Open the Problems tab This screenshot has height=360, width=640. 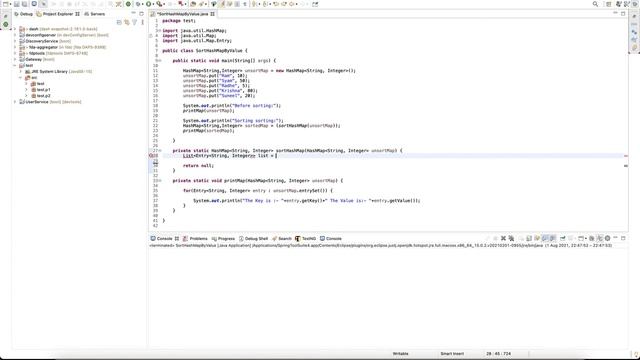point(195,238)
